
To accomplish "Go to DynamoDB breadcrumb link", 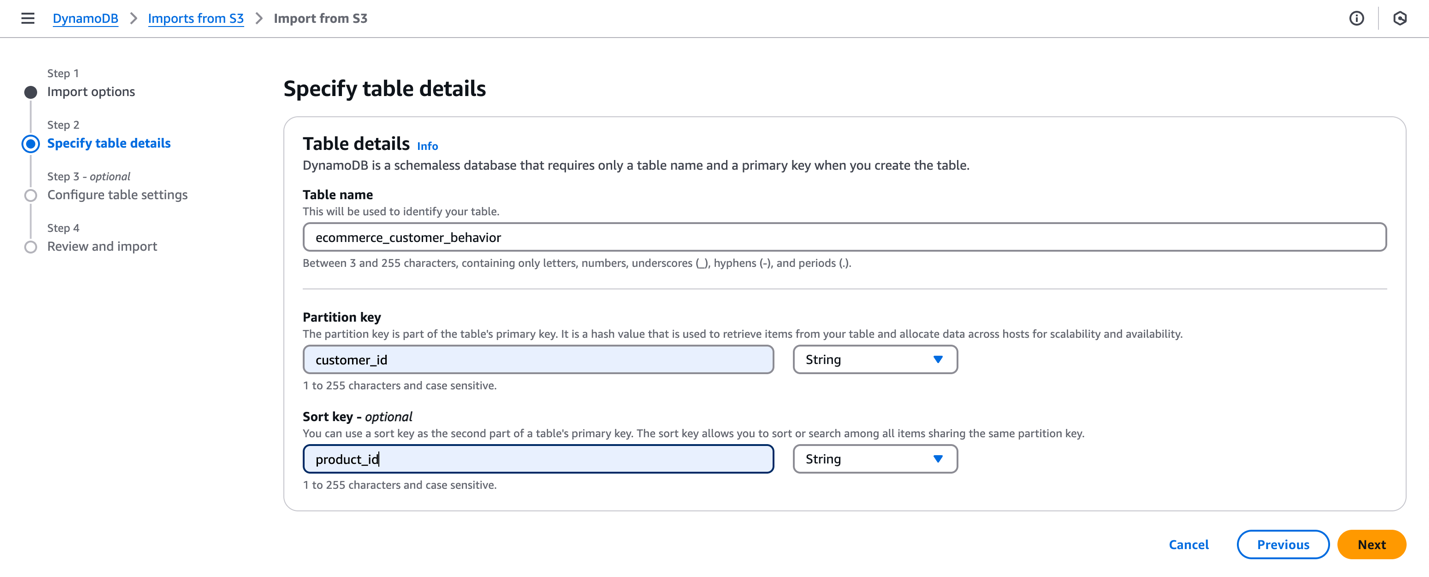I will [85, 18].
